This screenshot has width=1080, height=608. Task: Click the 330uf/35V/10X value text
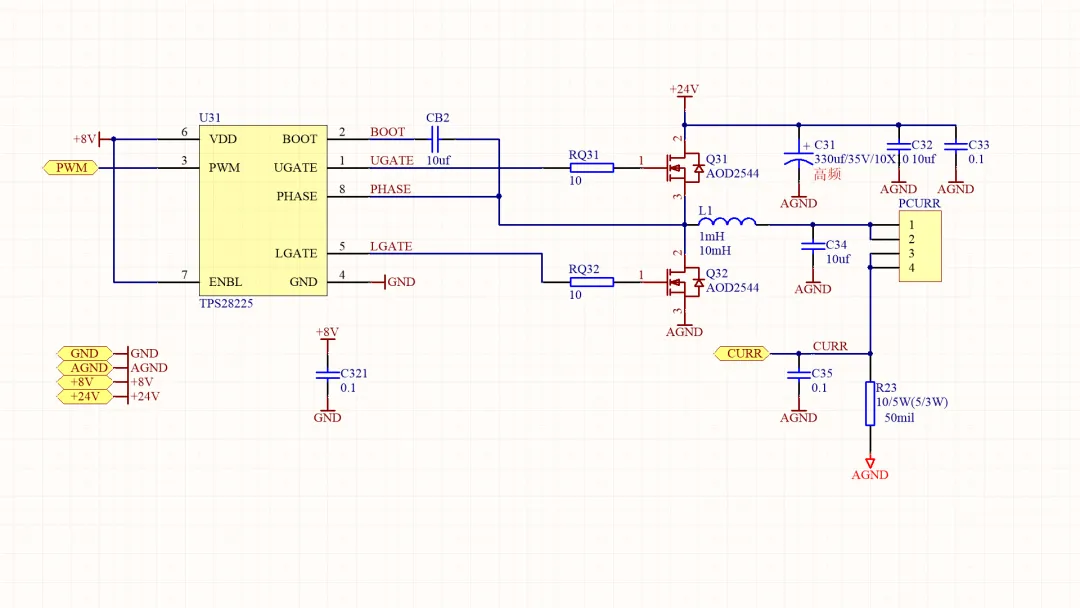pyautogui.click(x=855, y=159)
